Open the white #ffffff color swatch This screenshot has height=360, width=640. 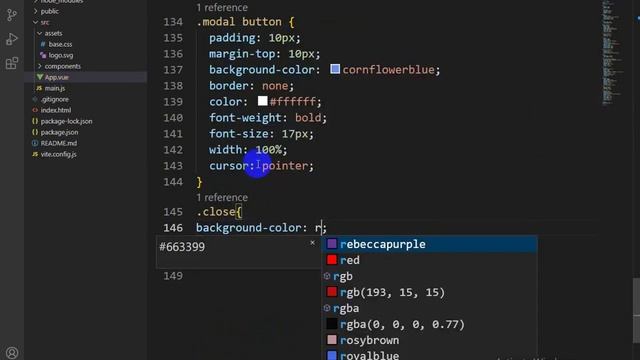(262, 101)
